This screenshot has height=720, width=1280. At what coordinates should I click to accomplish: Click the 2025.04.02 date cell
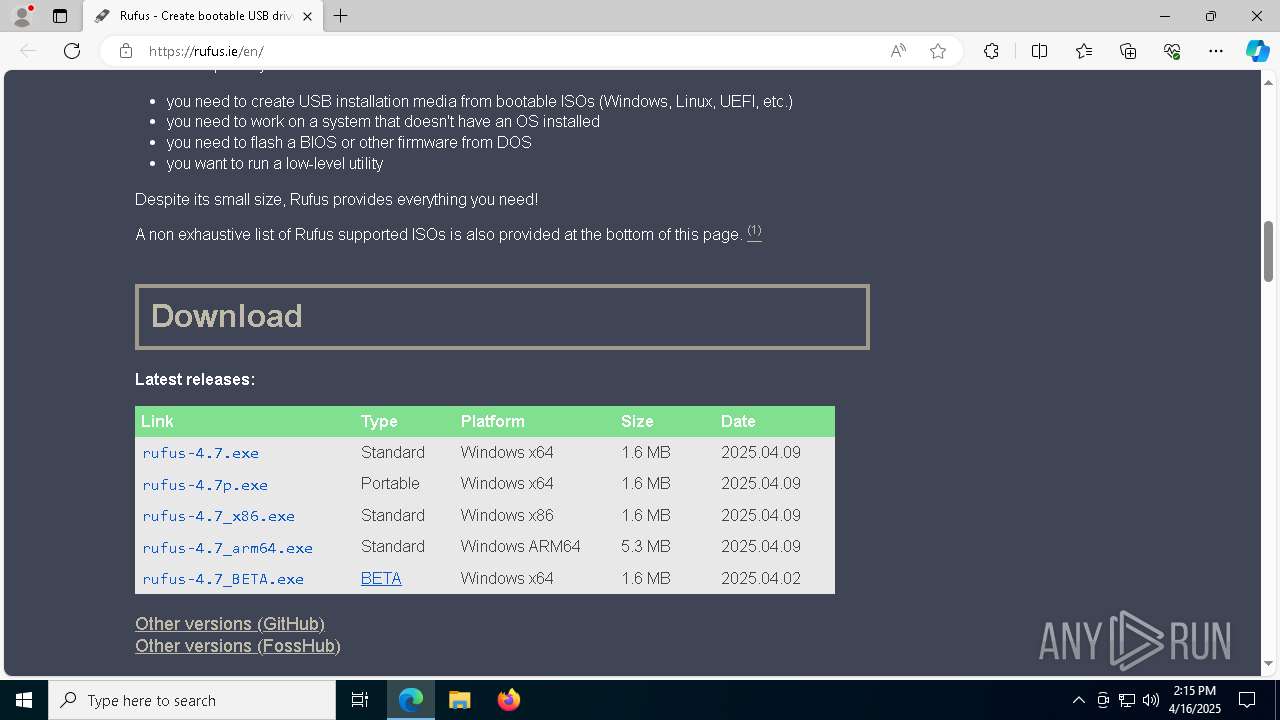tap(761, 578)
